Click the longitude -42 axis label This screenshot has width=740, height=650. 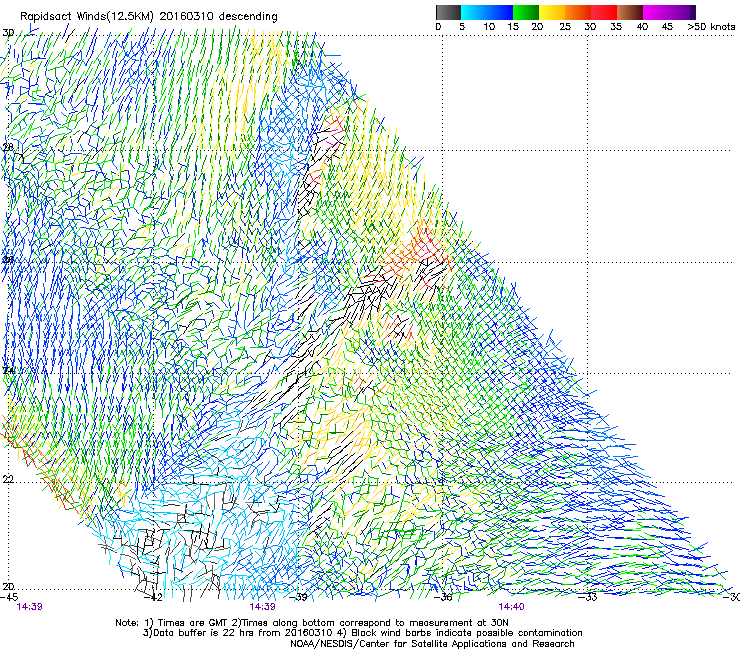[153, 597]
